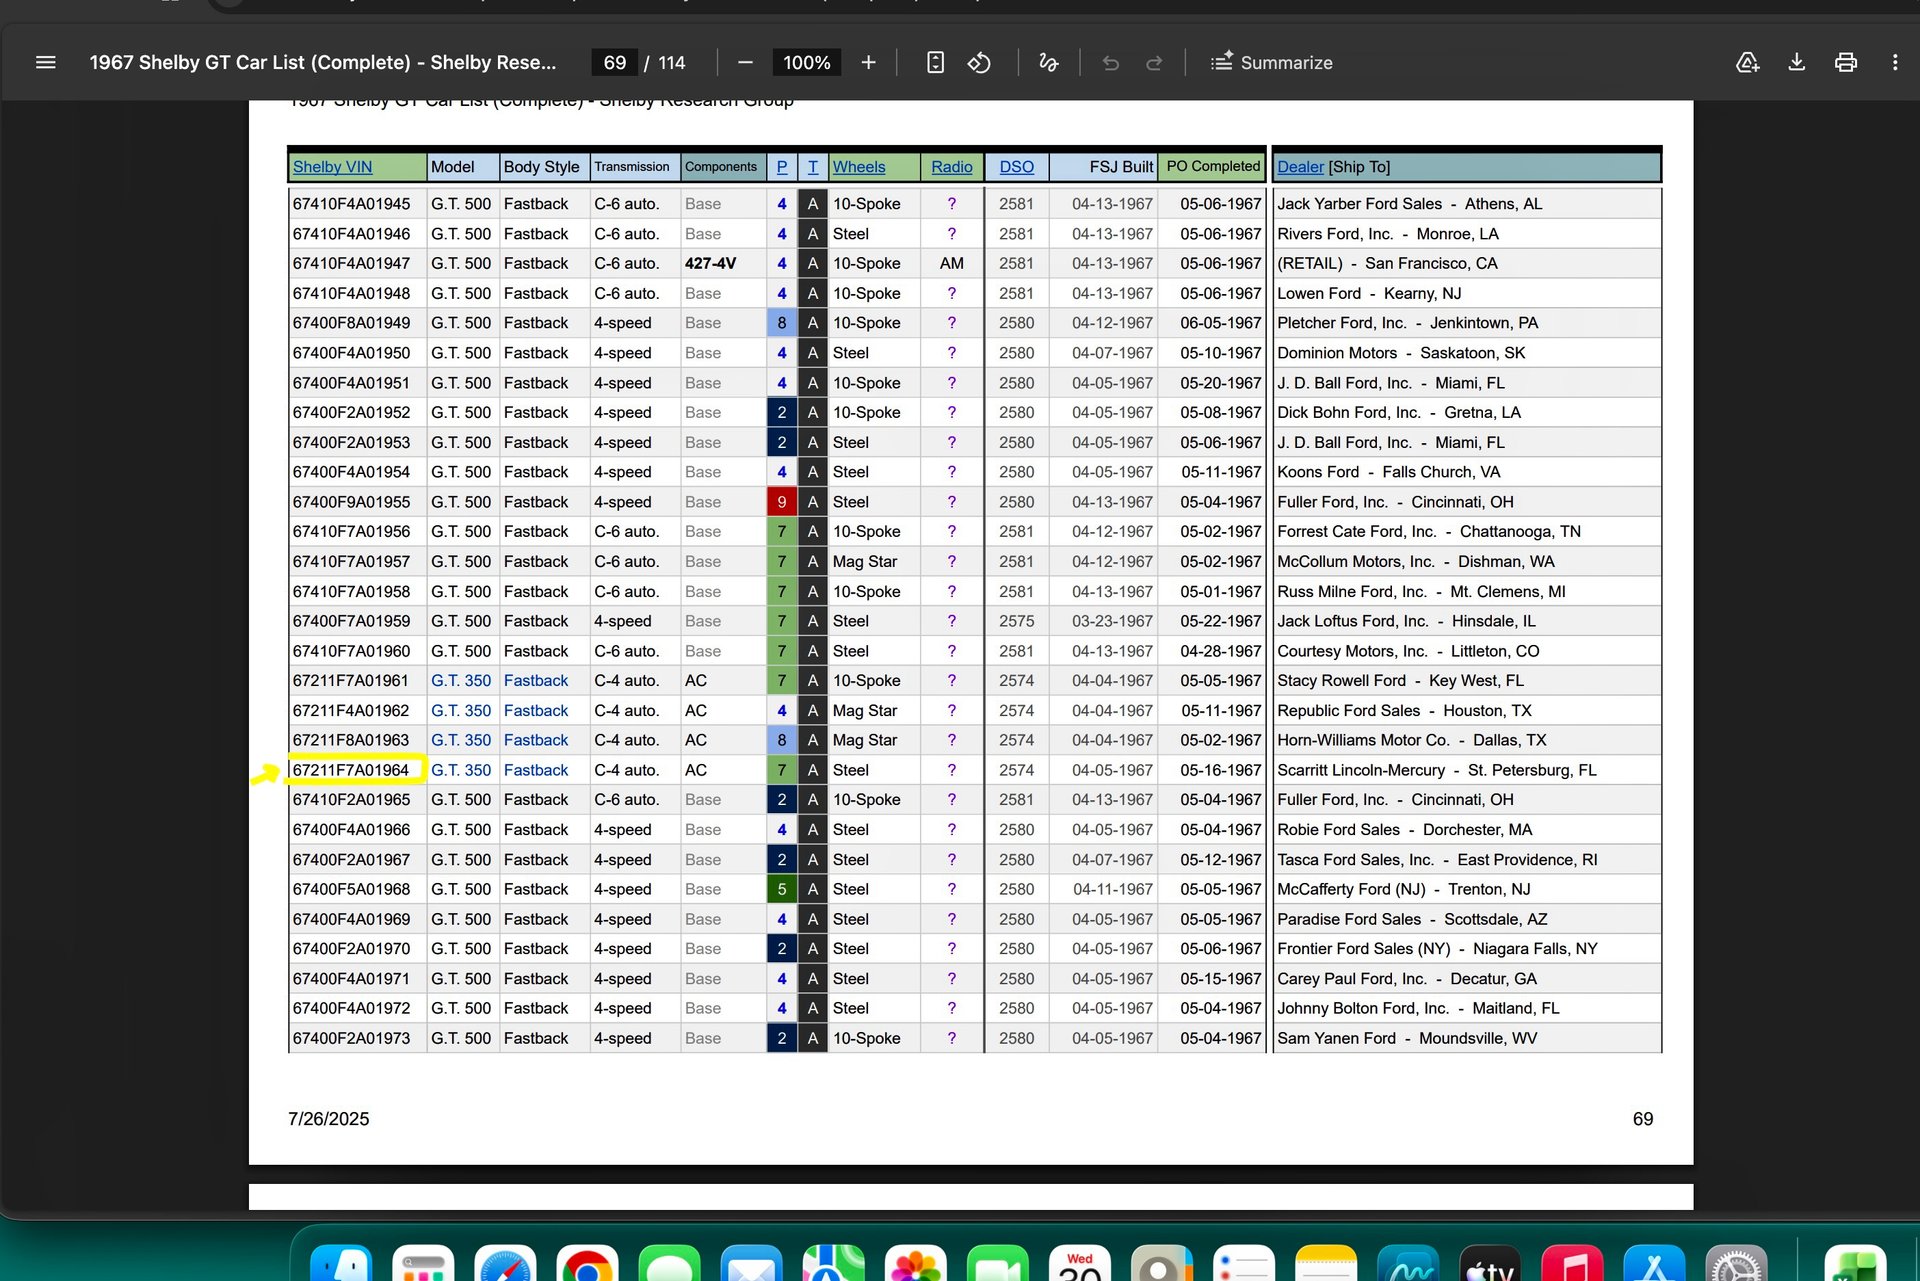The width and height of the screenshot is (1920, 1281).
Task: Open the Dealer header link
Action: coord(1300,167)
